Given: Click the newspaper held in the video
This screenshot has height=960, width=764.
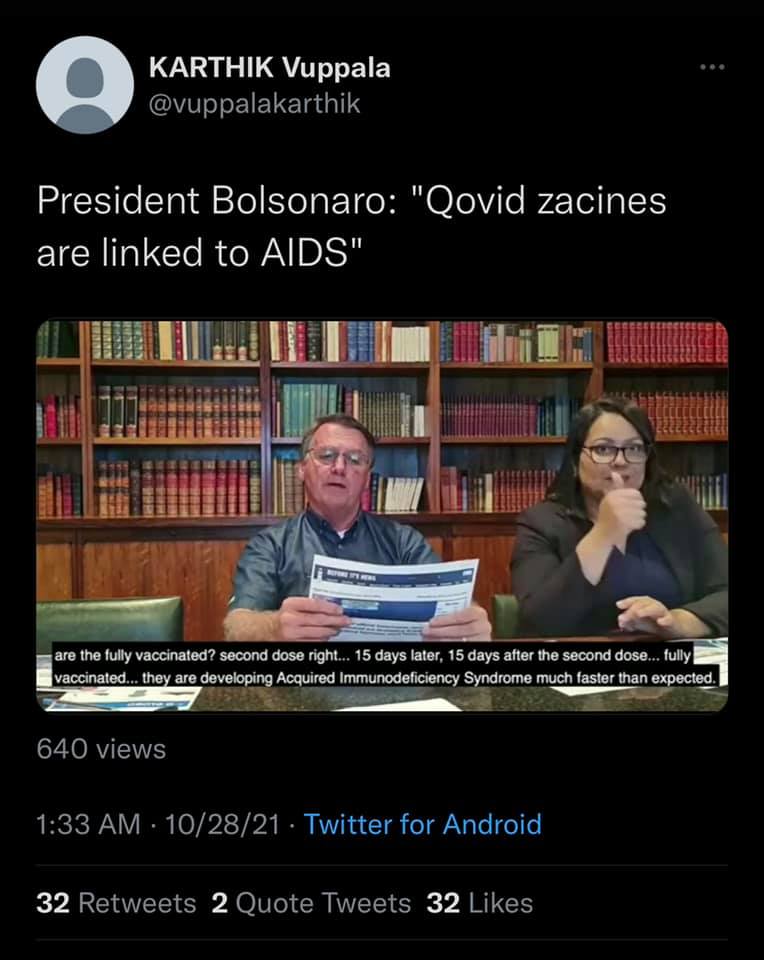Looking at the screenshot, I should point(392,596).
